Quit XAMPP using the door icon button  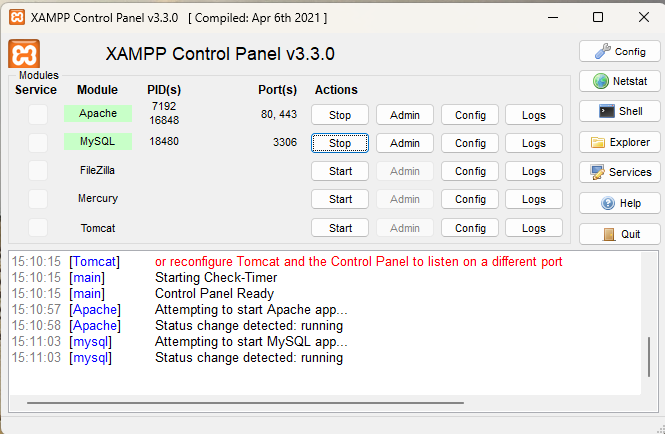point(619,234)
